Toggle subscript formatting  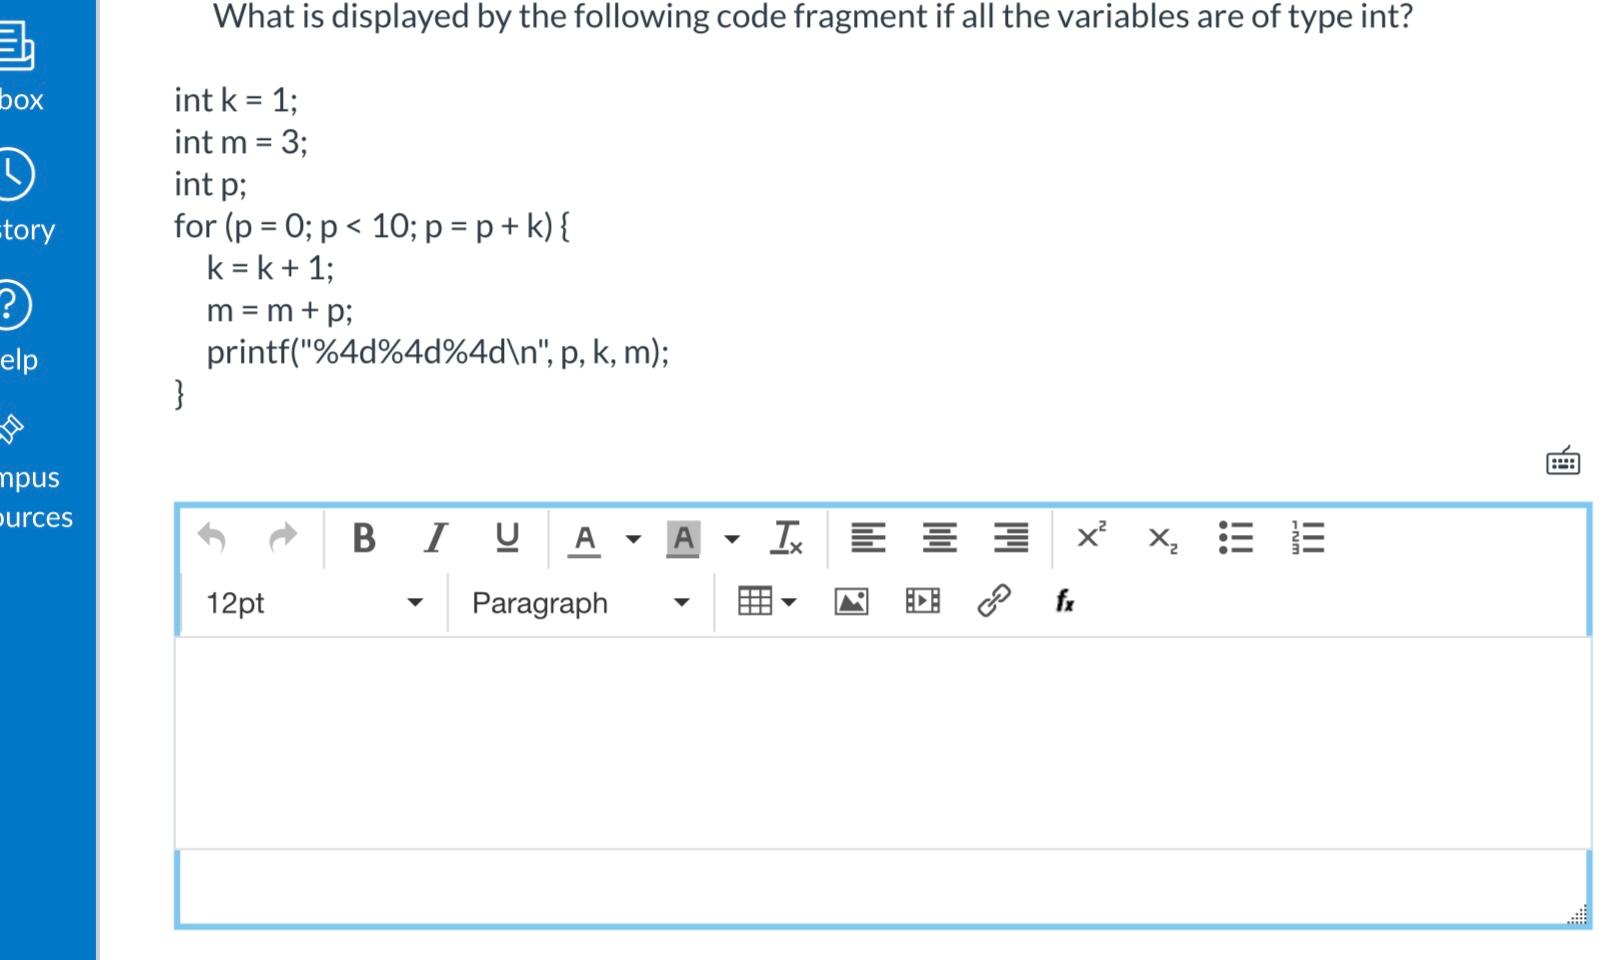point(1162,540)
